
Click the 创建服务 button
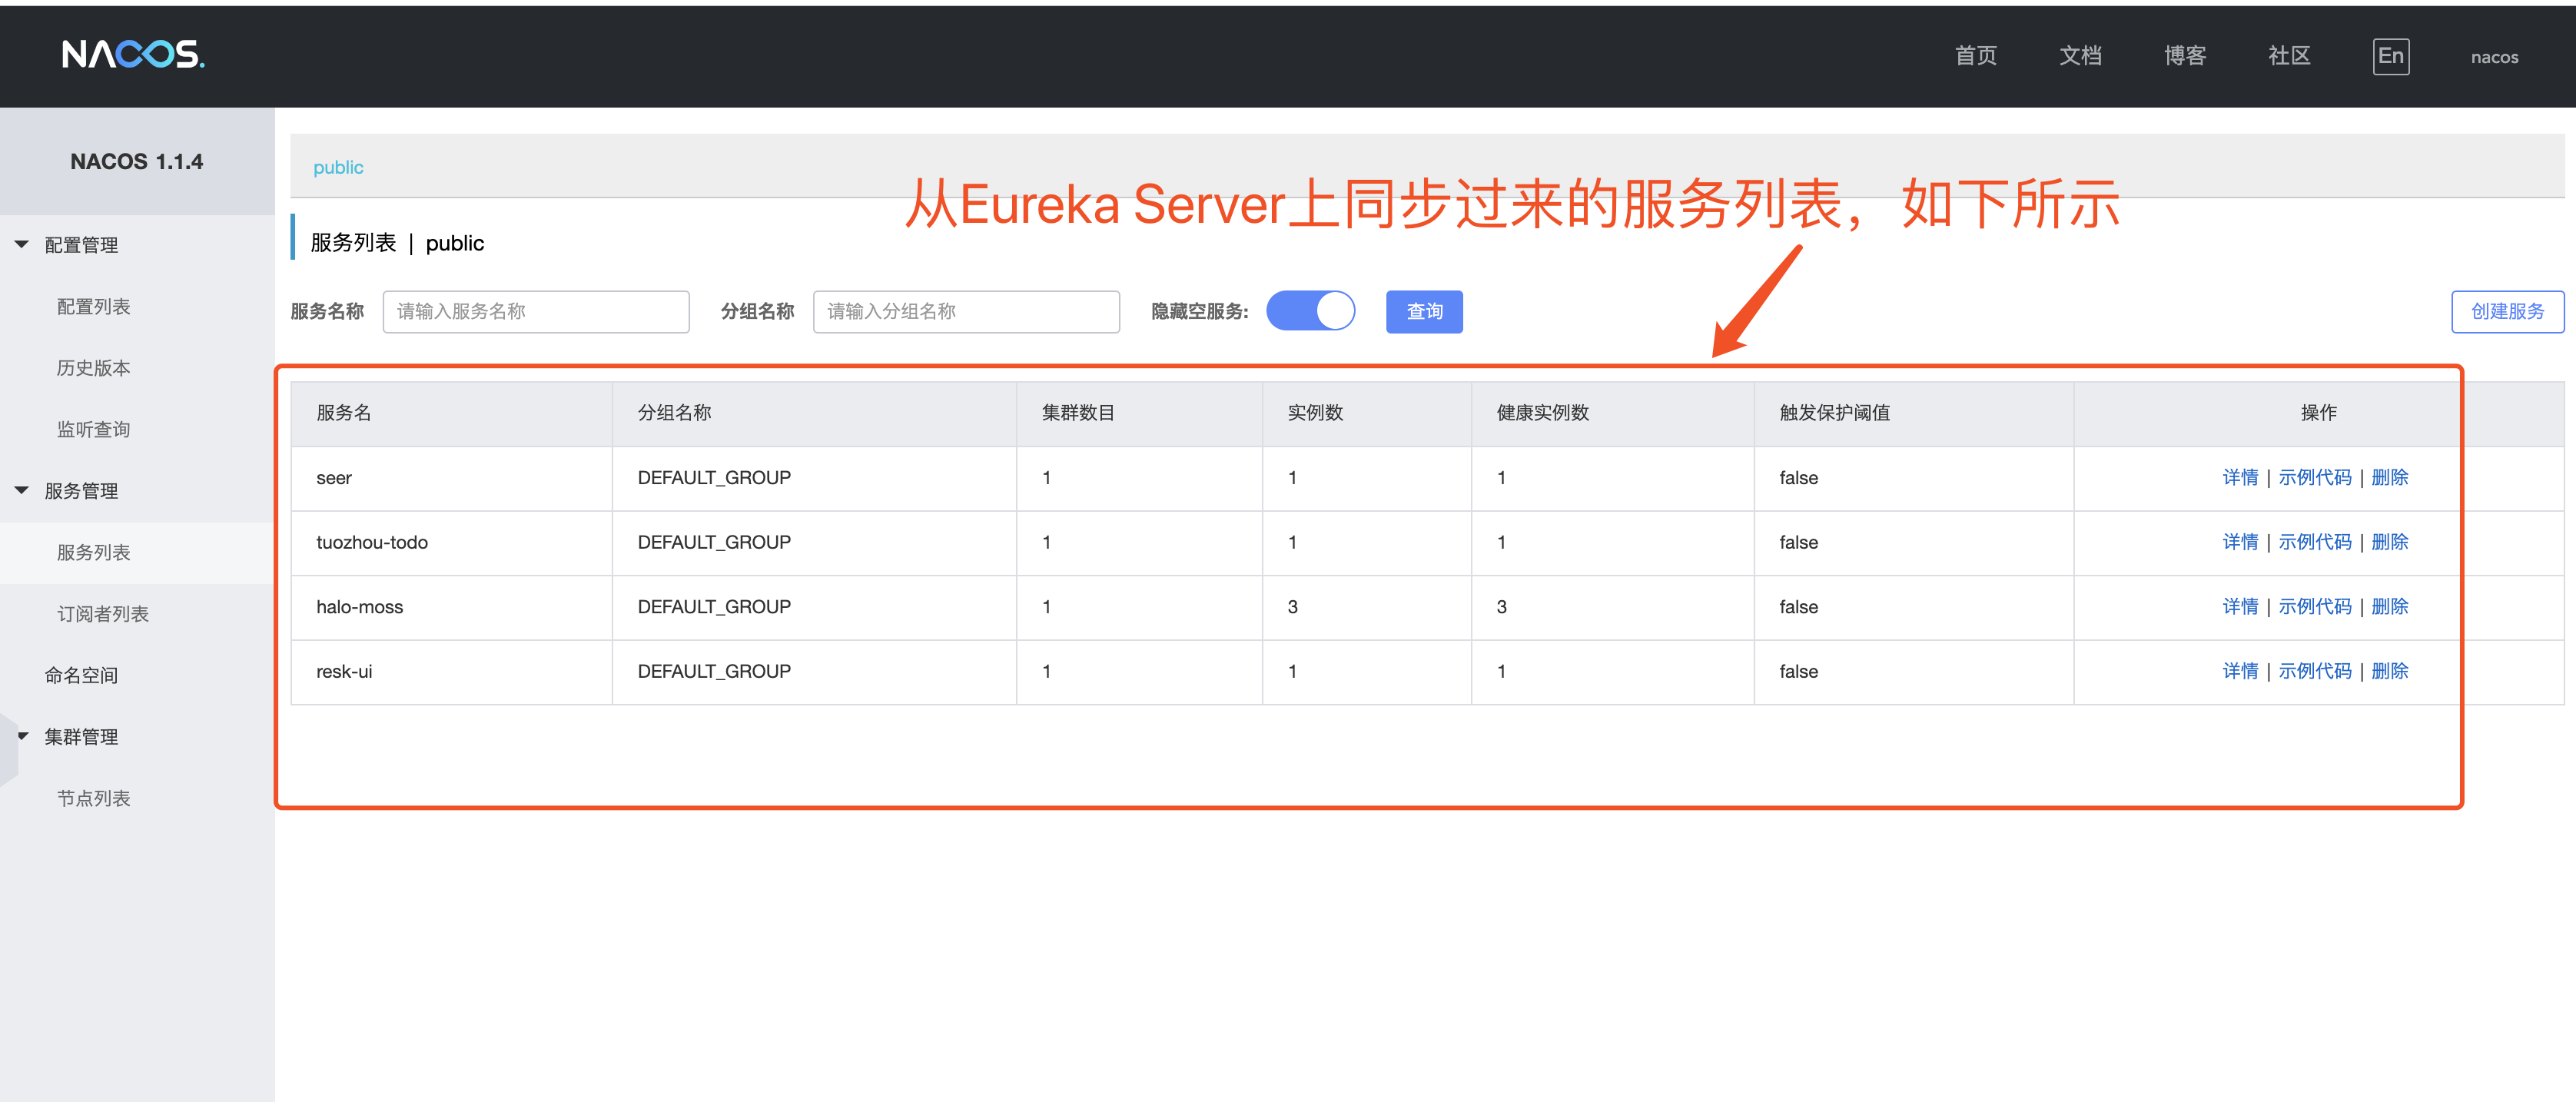(x=2507, y=312)
